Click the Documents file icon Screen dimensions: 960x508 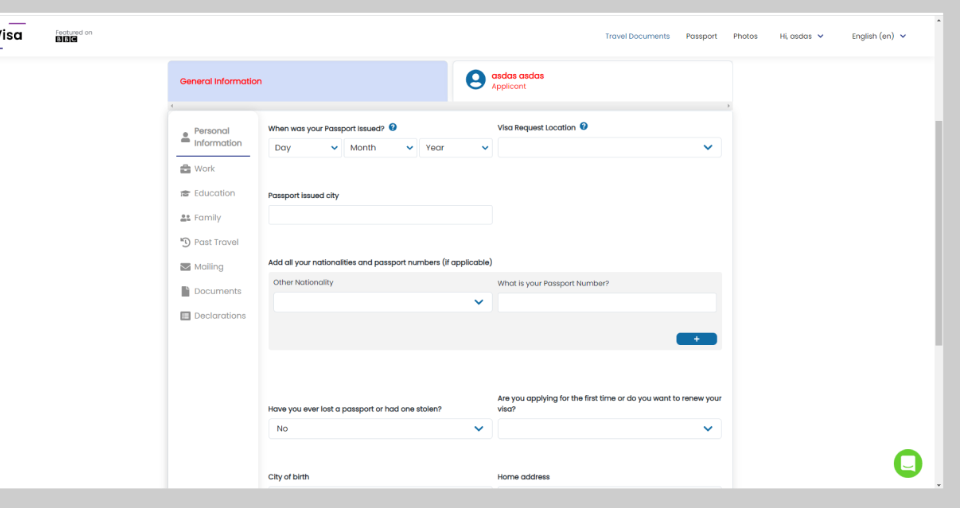point(186,291)
